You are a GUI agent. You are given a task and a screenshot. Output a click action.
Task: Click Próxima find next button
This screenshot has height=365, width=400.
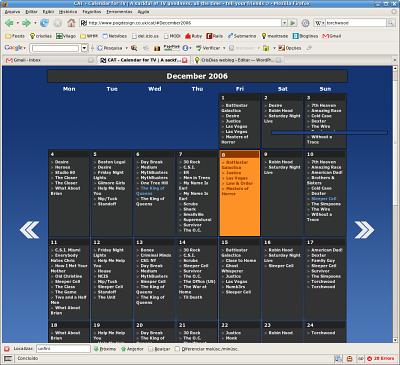coord(105,349)
